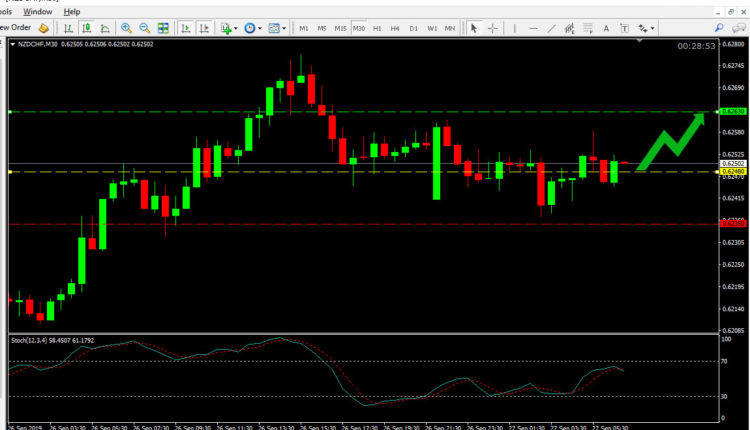
Task: Select the W1 timeframe
Action: pos(432,28)
